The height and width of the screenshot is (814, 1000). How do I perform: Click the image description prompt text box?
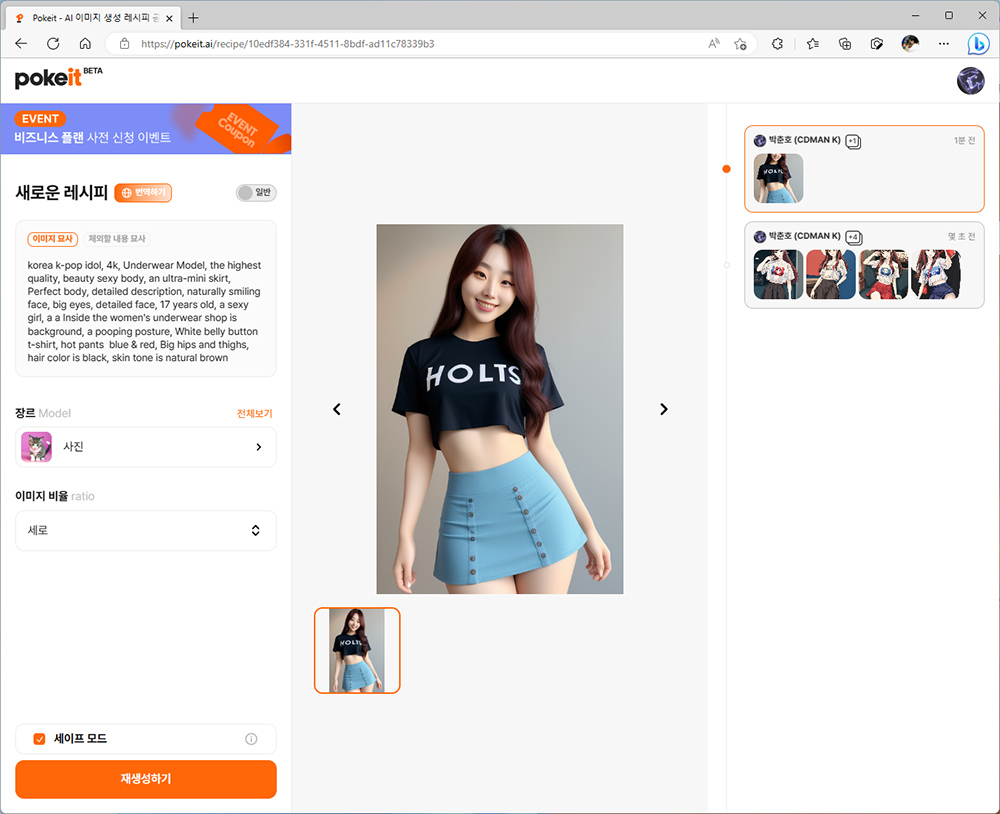pyautogui.click(x=145, y=311)
